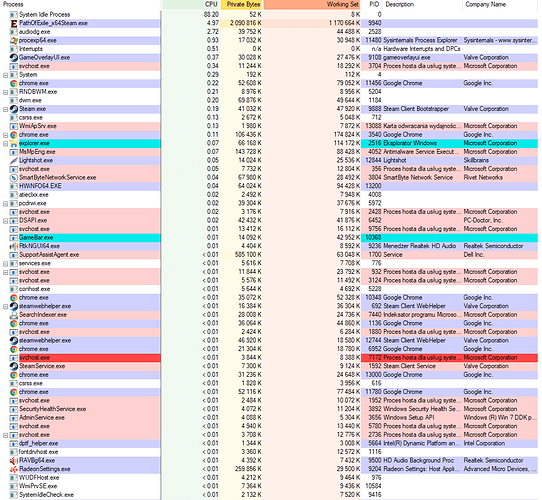The width and height of the screenshot is (542, 500).
Task: Select the RadeonSettings.exe red icon
Action: [13, 469]
